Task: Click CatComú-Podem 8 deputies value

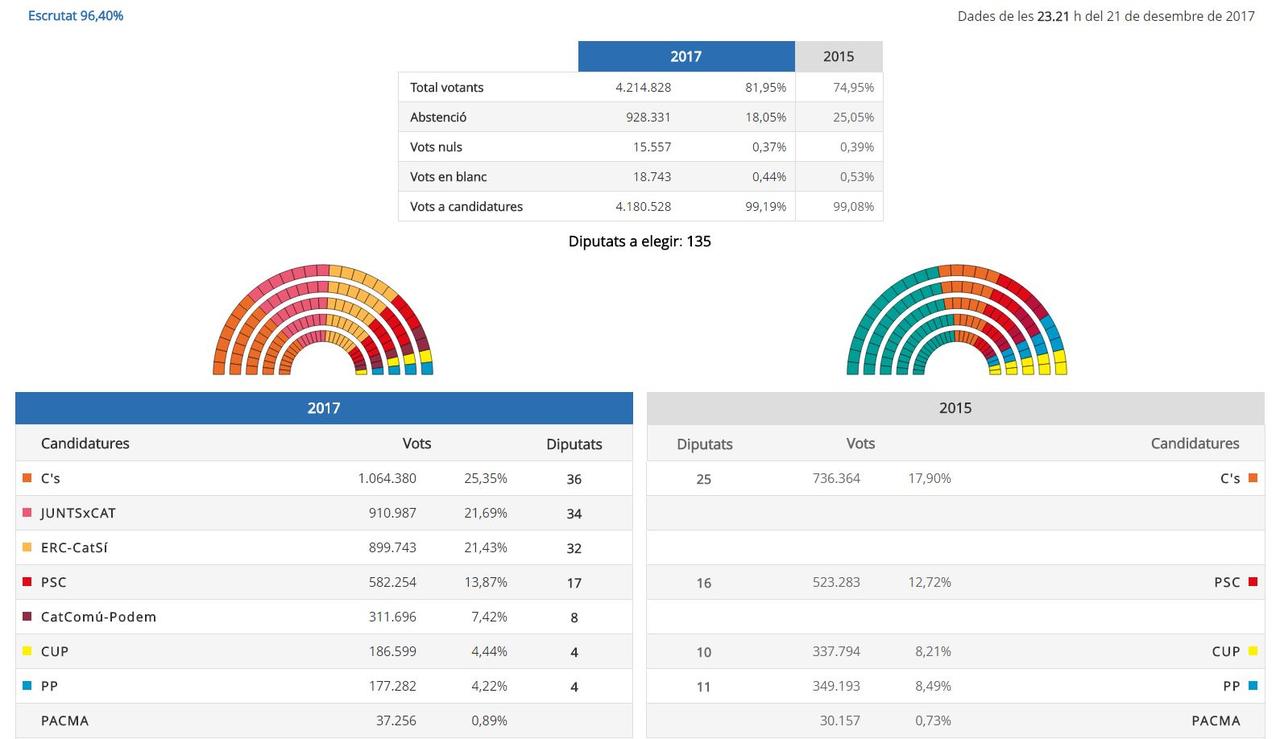Action: [x=574, y=617]
